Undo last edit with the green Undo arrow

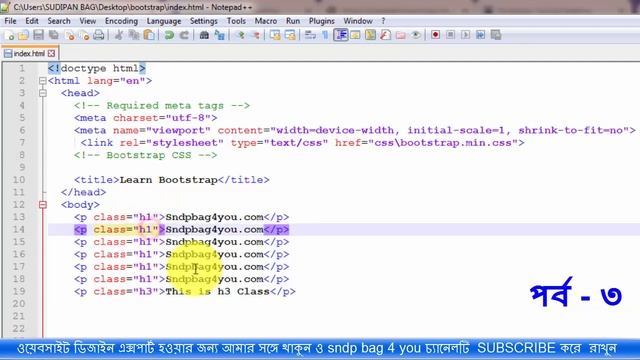tap(169, 36)
